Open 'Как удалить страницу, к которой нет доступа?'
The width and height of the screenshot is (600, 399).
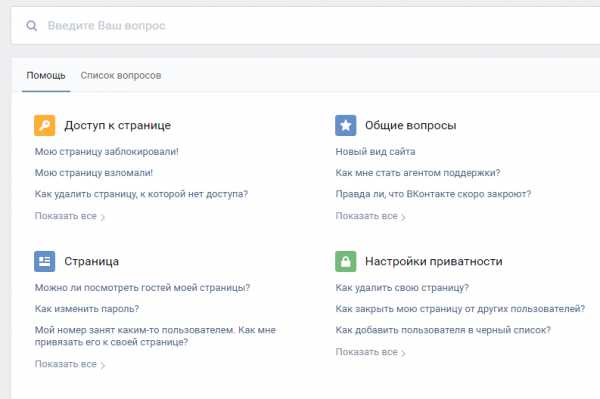coord(141,194)
